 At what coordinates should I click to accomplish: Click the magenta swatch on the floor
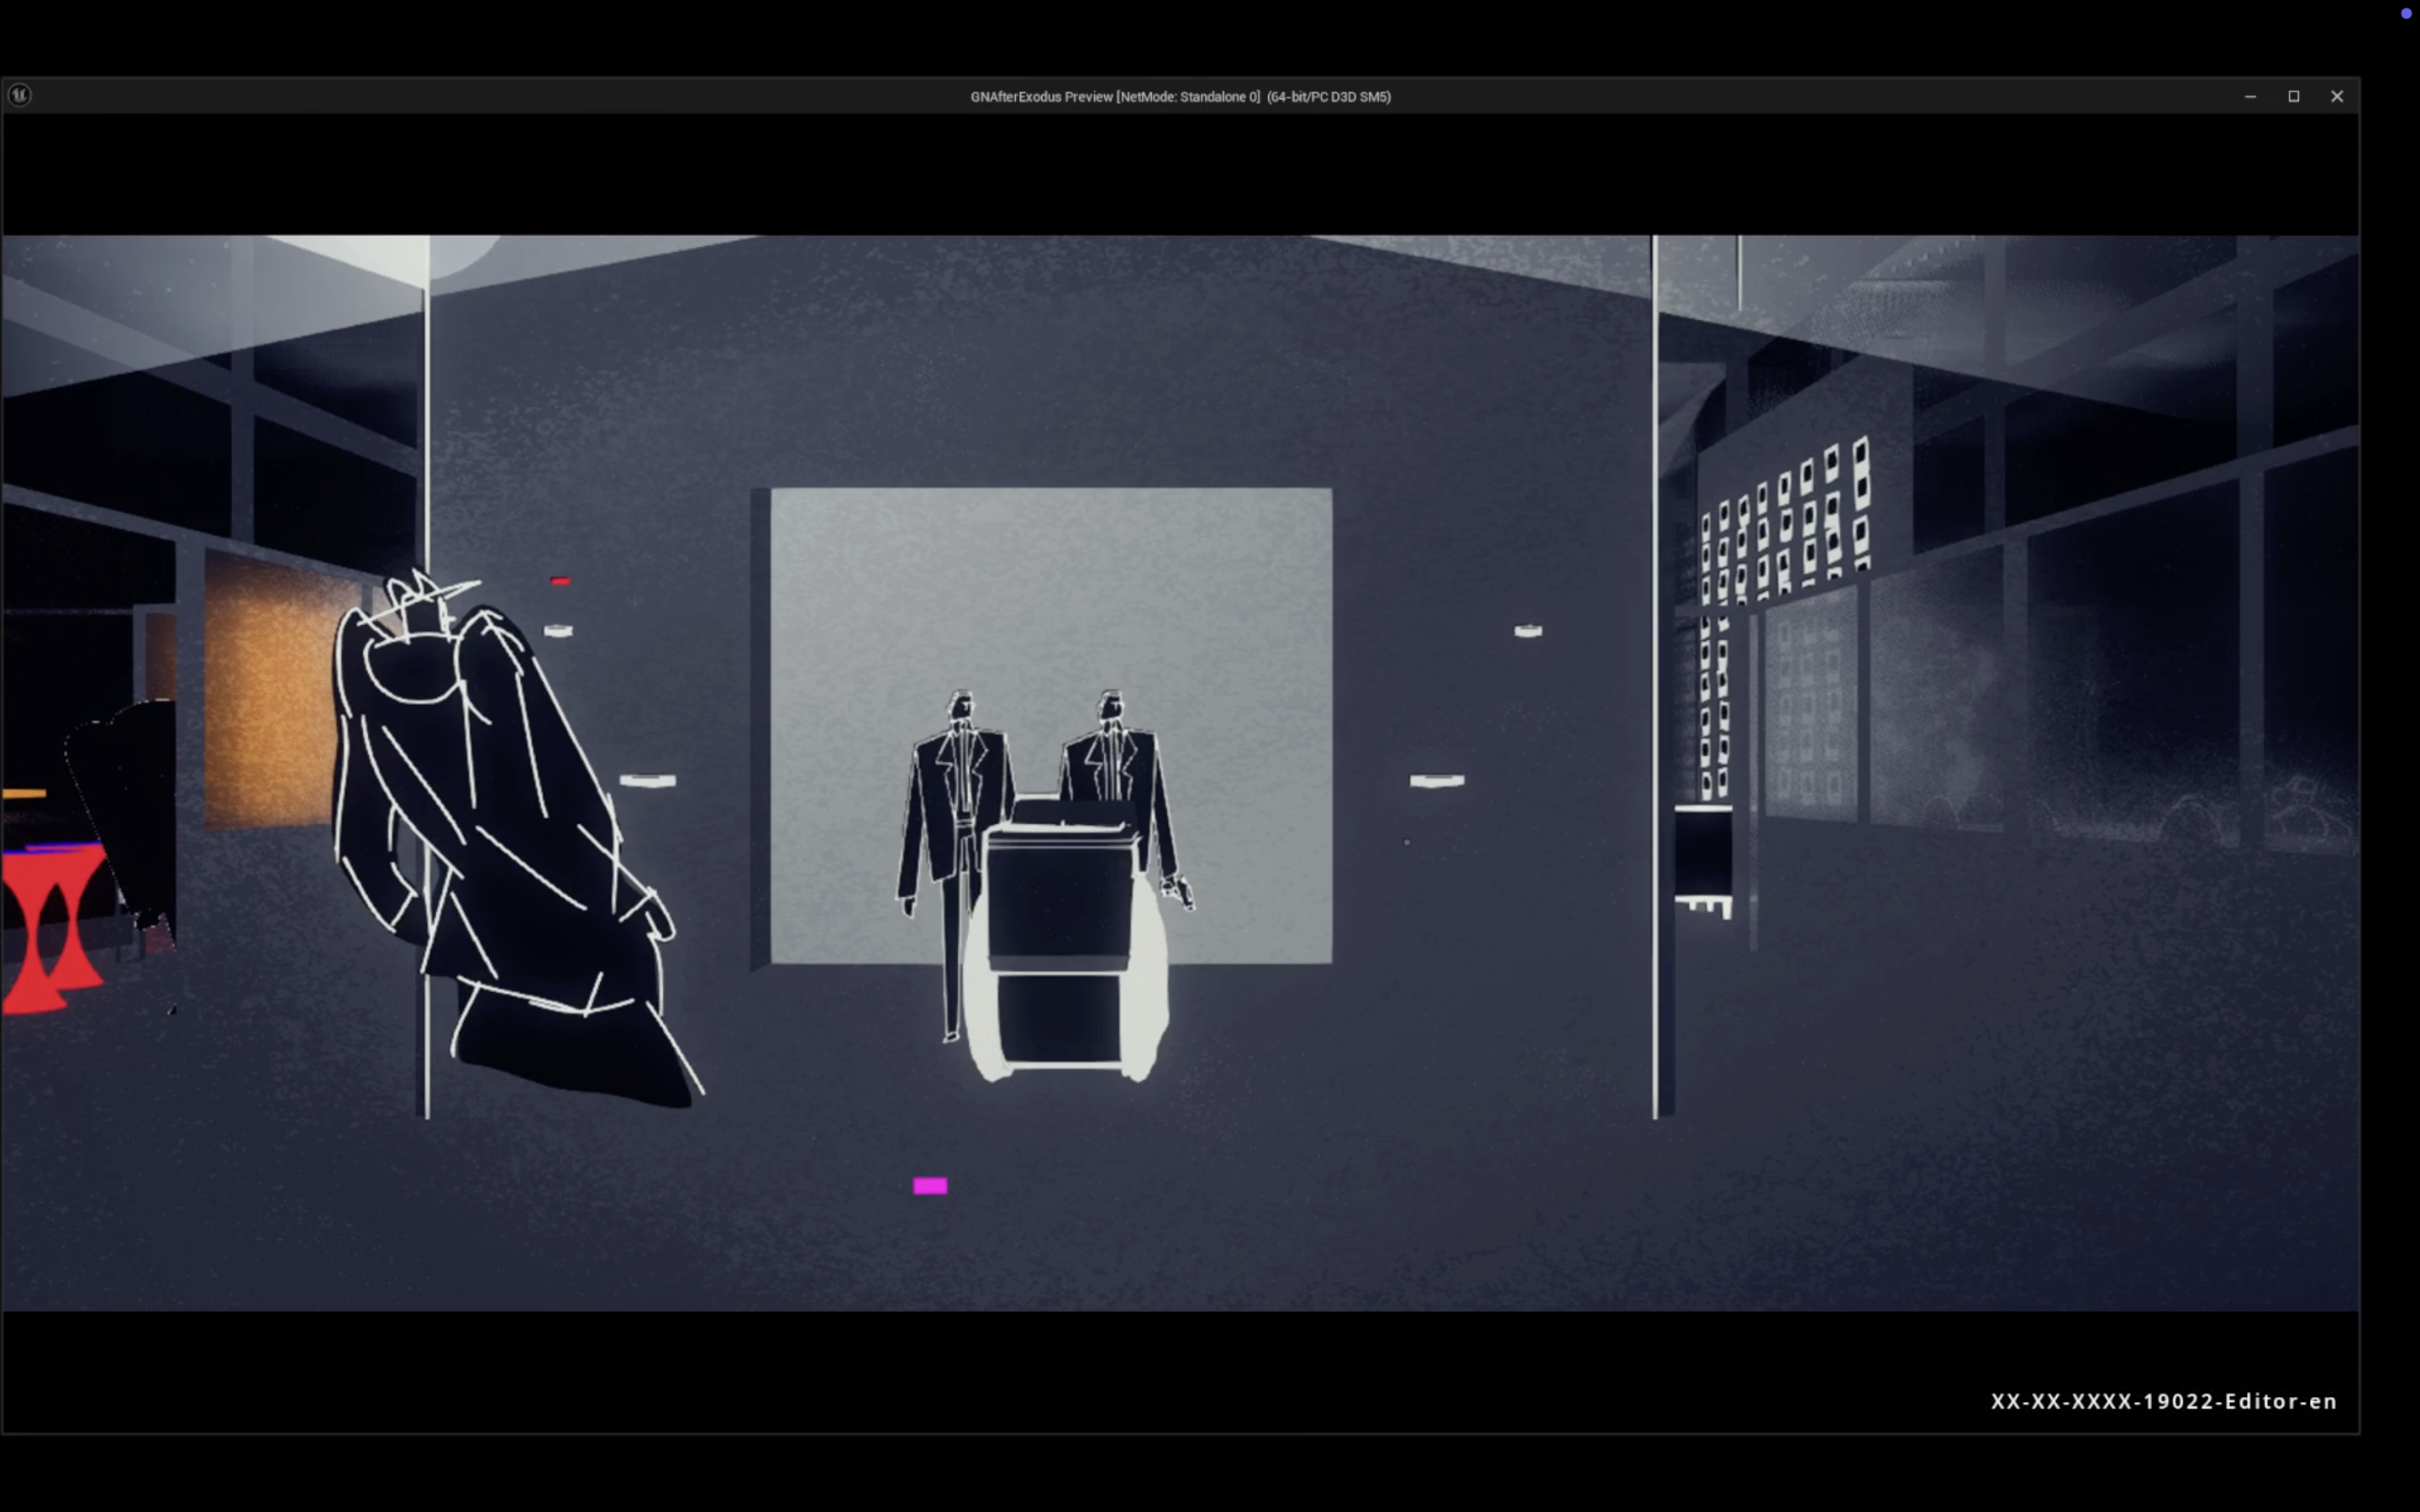point(930,1185)
